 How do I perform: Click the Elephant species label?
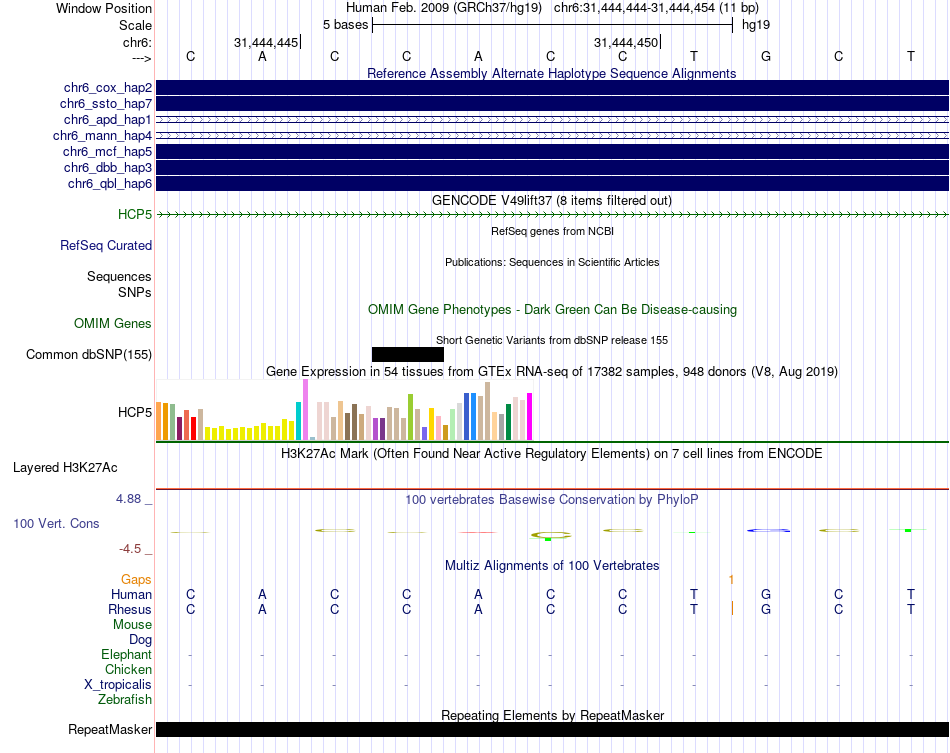click(x=126, y=655)
